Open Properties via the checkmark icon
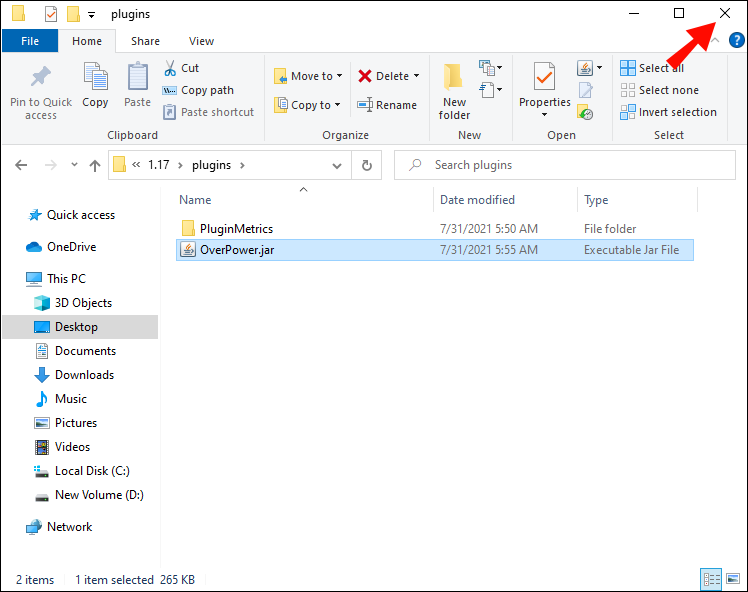Viewport: 748px width, 592px height. tap(544, 76)
